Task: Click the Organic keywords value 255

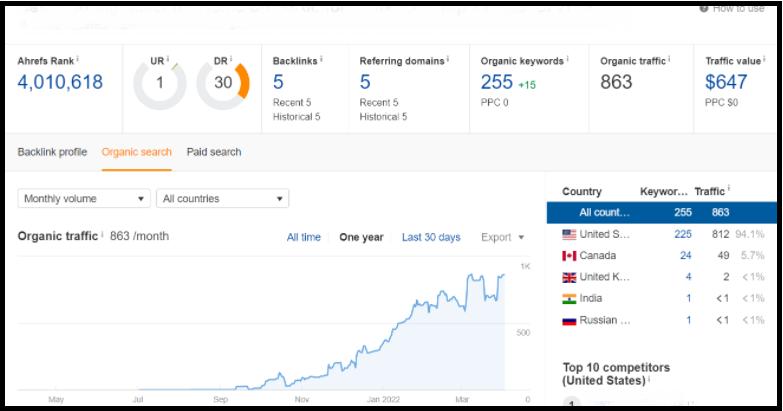Action: (x=497, y=82)
